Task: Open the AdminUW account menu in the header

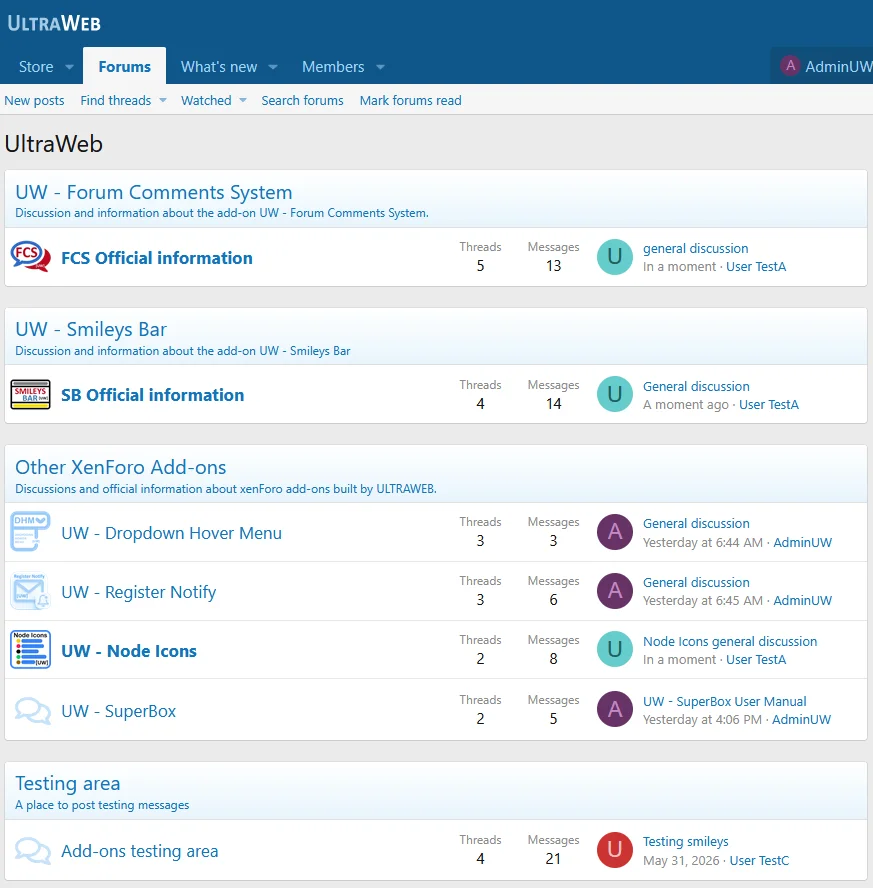Action: click(825, 66)
